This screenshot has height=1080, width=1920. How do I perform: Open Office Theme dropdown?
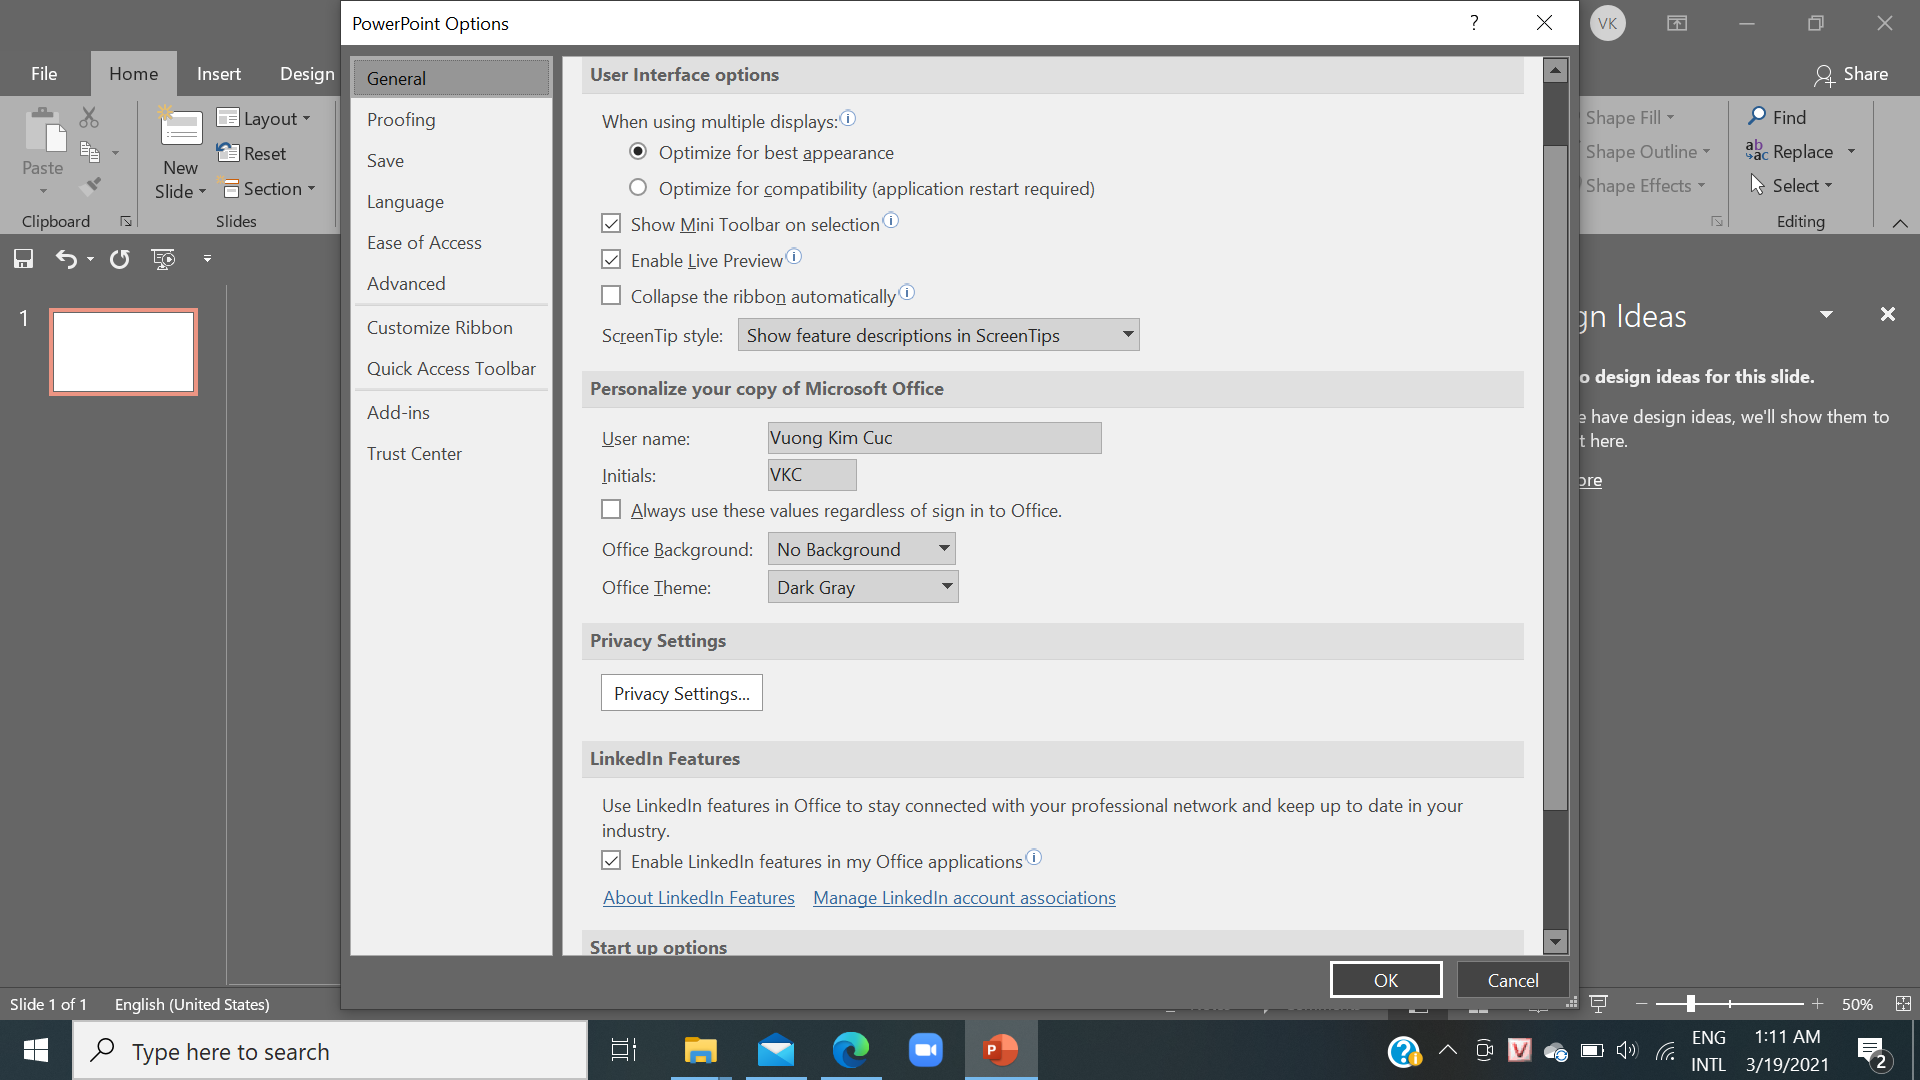[863, 587]
